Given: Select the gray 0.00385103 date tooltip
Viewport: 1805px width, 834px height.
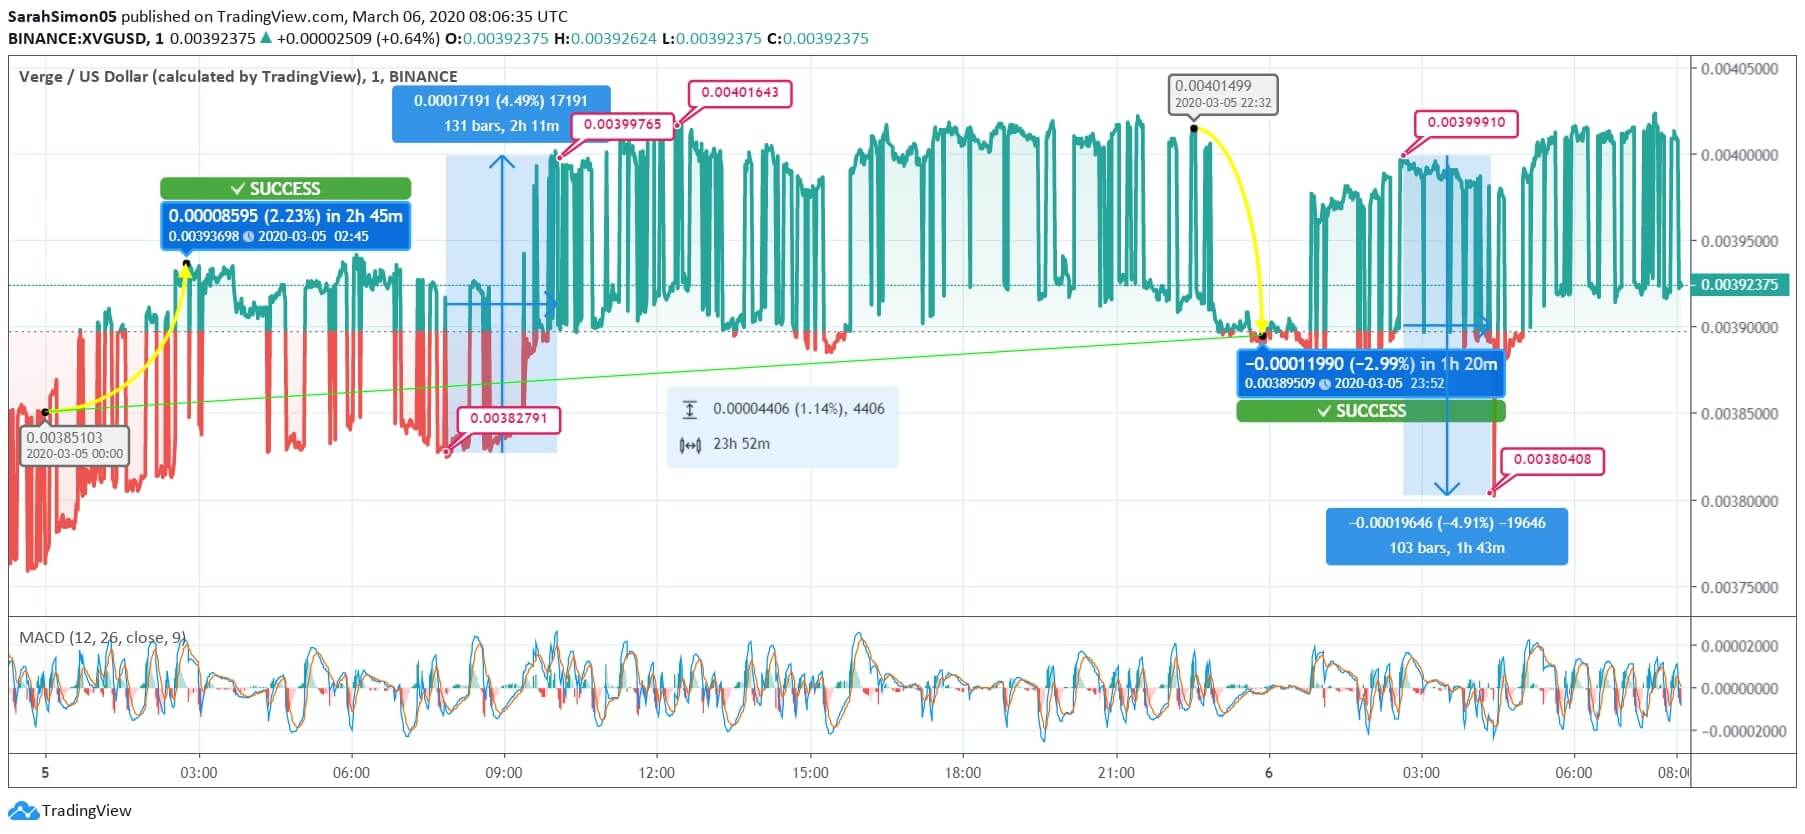Looking at the screenshot, I should click(74, 445).
